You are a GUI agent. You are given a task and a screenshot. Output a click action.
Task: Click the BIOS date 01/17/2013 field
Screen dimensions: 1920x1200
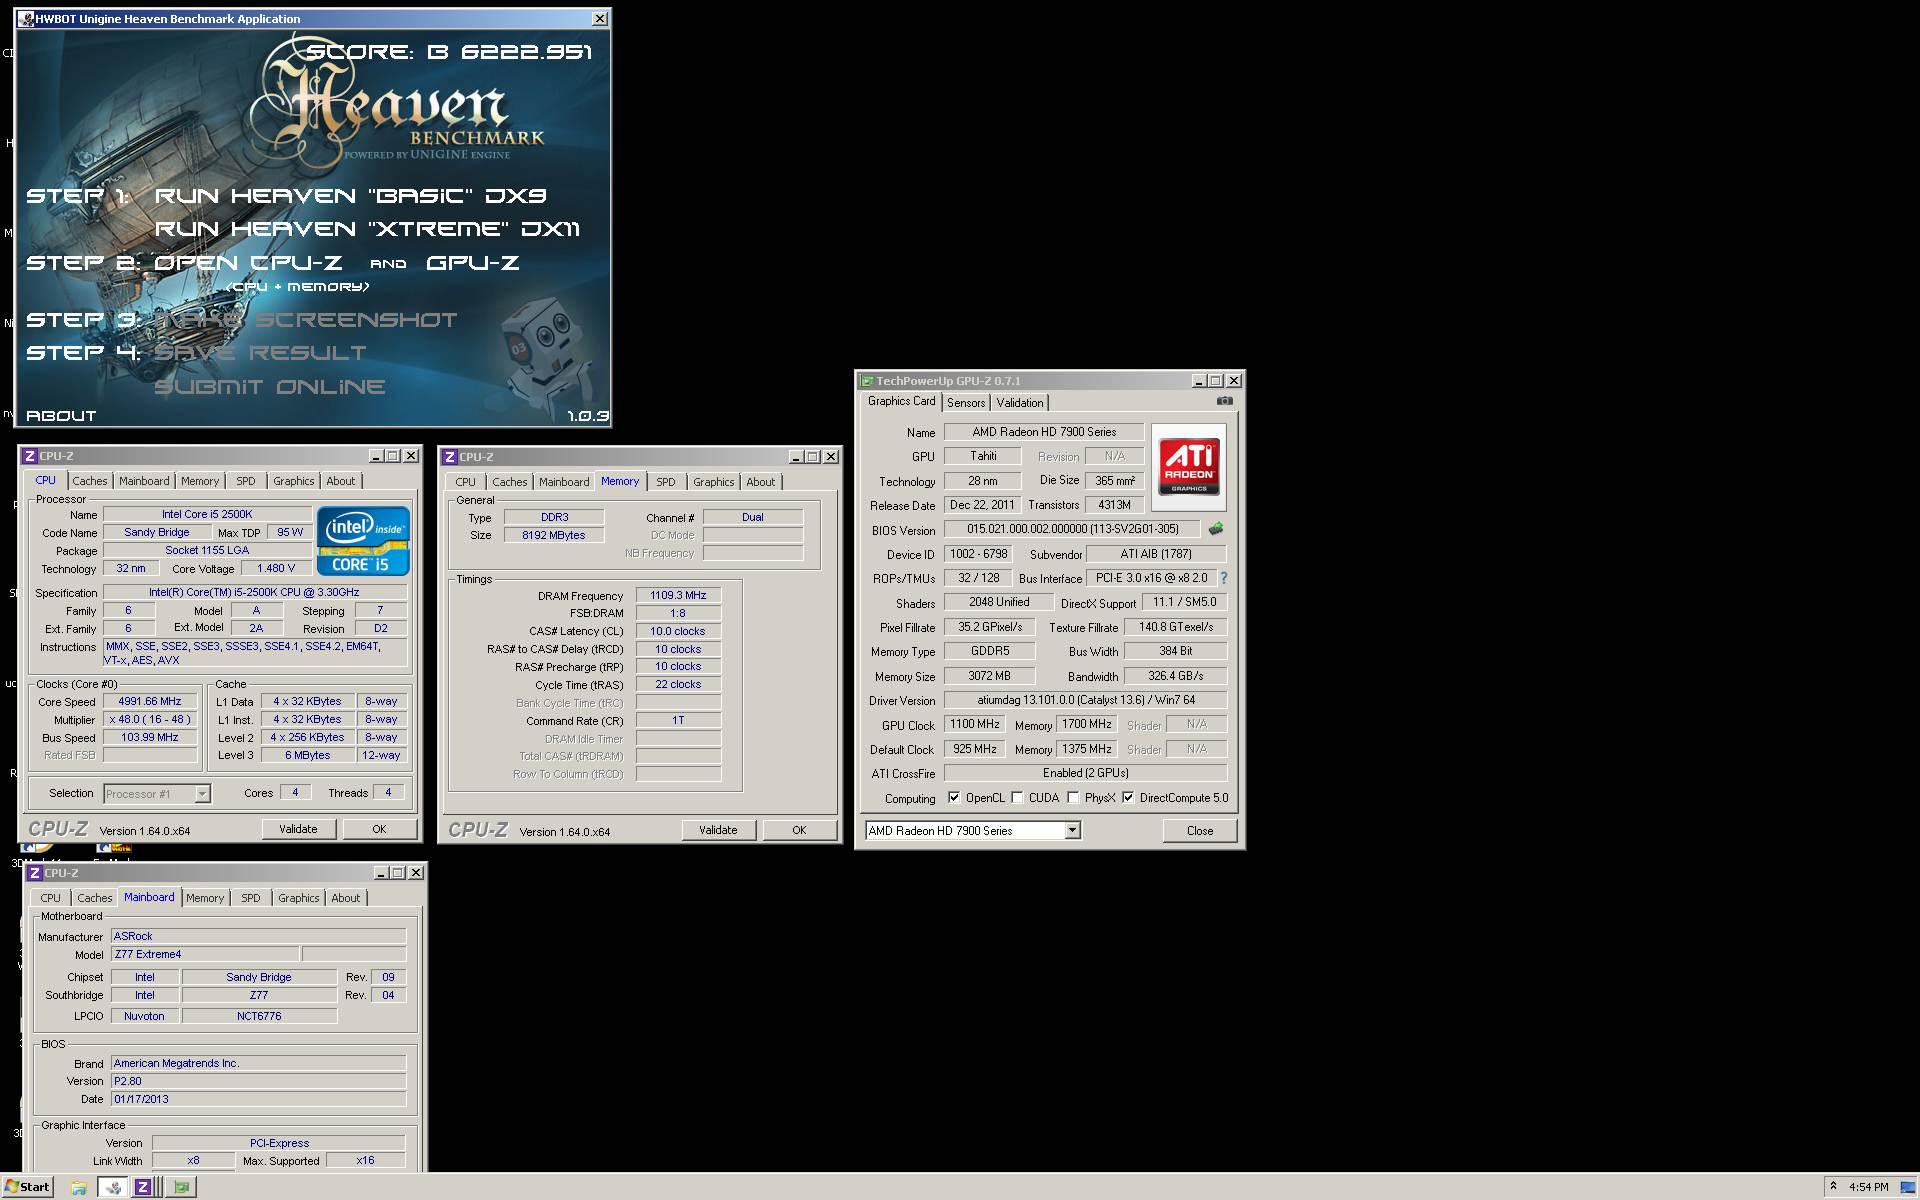[x=258, y=1099]
